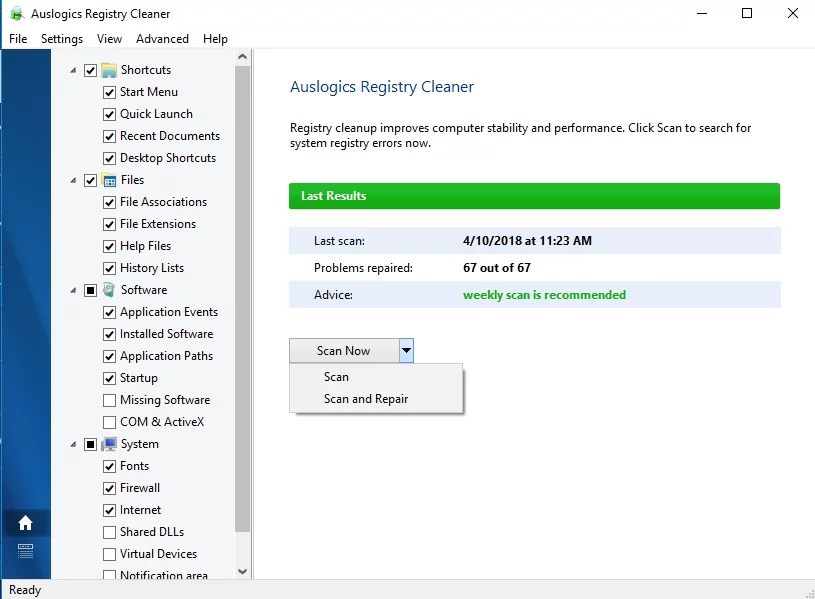Tick the COM & ActiveX checkbox
Viewport: 815px width, 599px height.
tap(109, 422)
